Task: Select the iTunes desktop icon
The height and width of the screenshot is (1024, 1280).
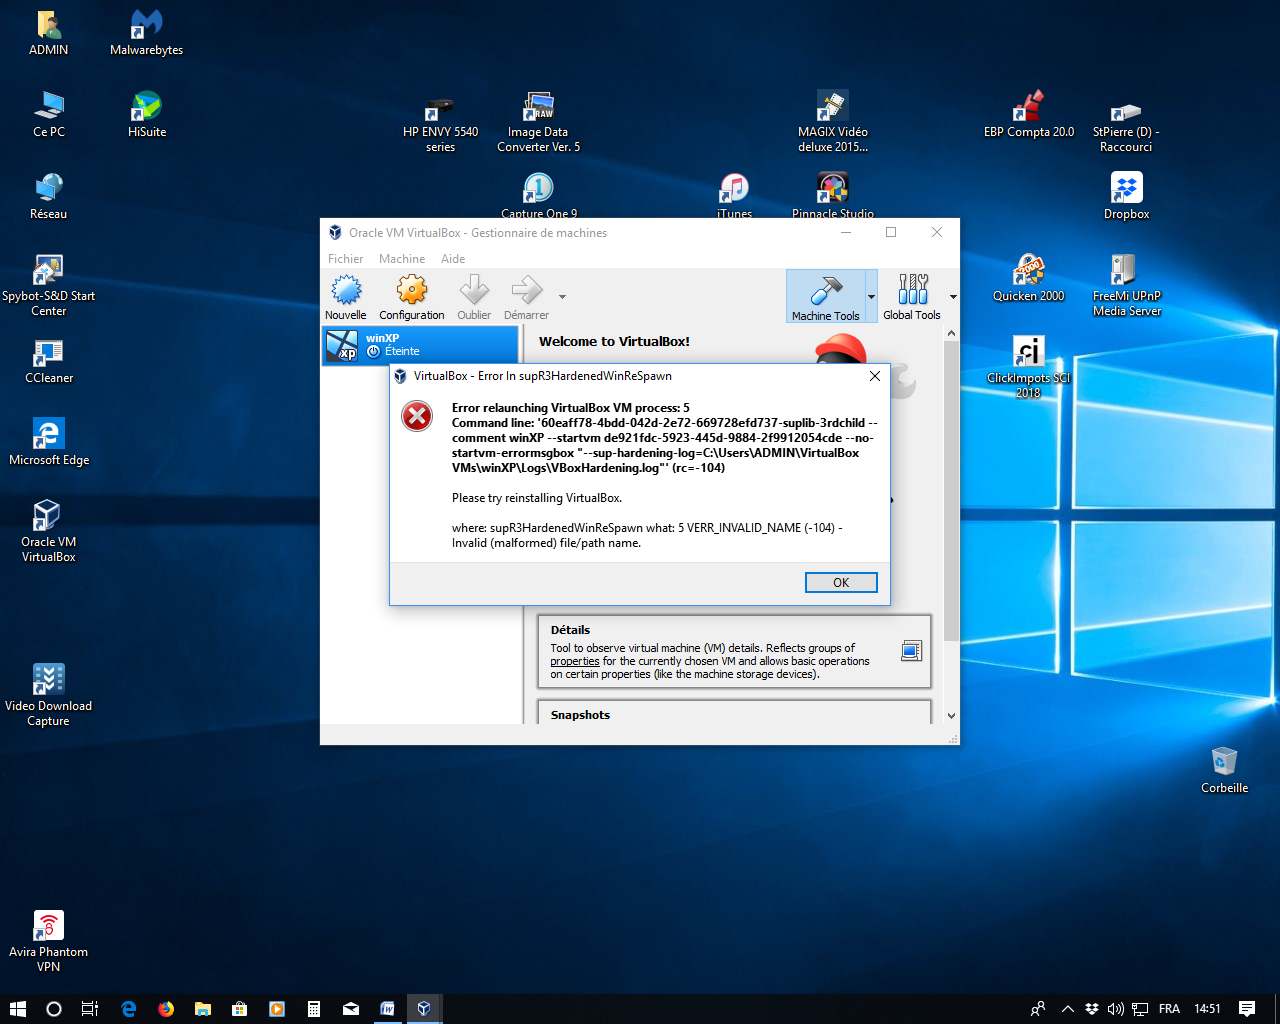Action: pyautogui.click(x=734, y=195)
